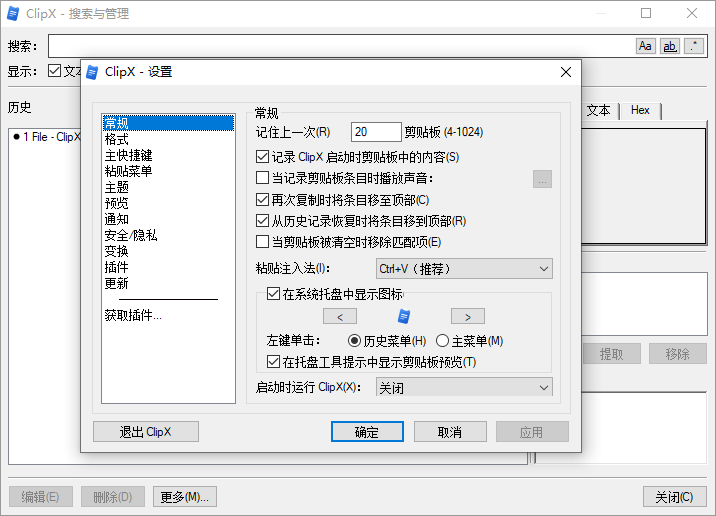Toggle case-sensitive search Aa icon
This screenshot has width=716, height=516.
pyautogui.click(x=645, y=46)
